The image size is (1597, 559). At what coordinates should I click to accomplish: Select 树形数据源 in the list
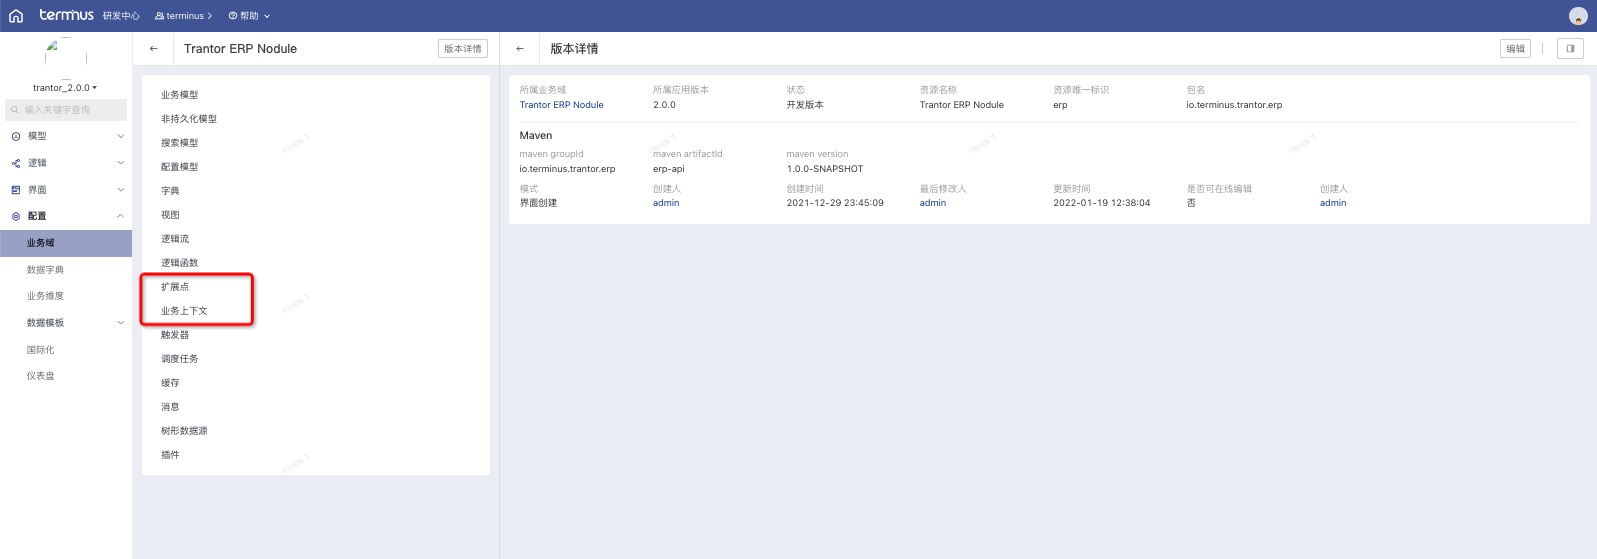tap(184, 431)
